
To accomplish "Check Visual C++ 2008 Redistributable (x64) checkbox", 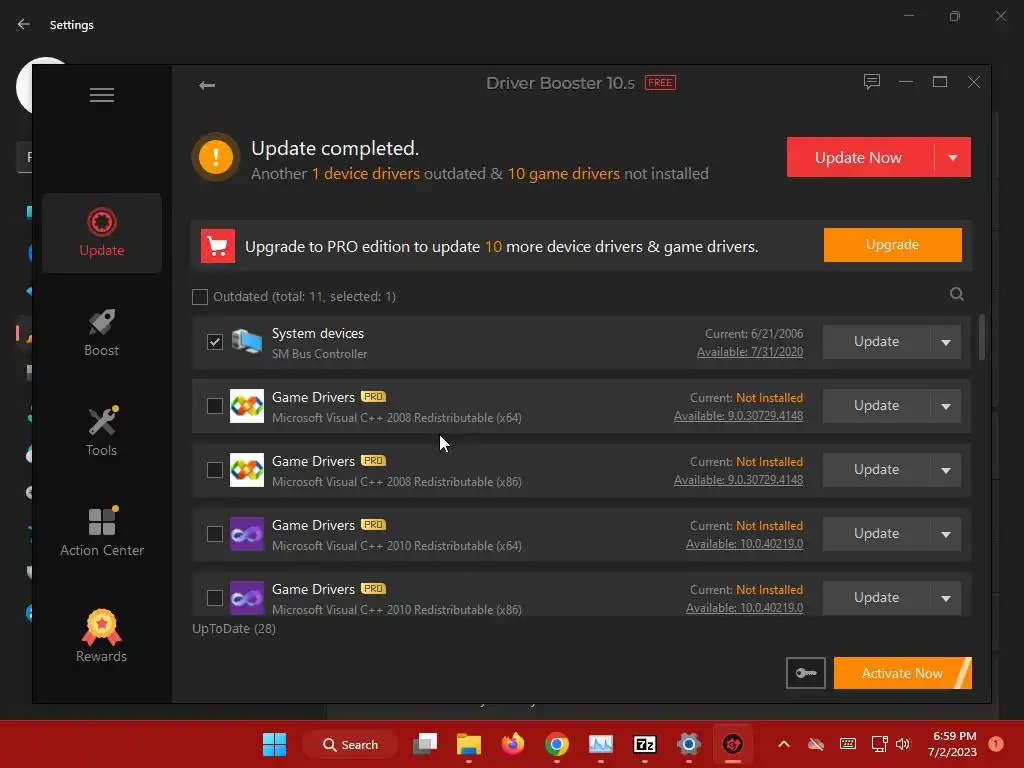I will pos(215,406).
